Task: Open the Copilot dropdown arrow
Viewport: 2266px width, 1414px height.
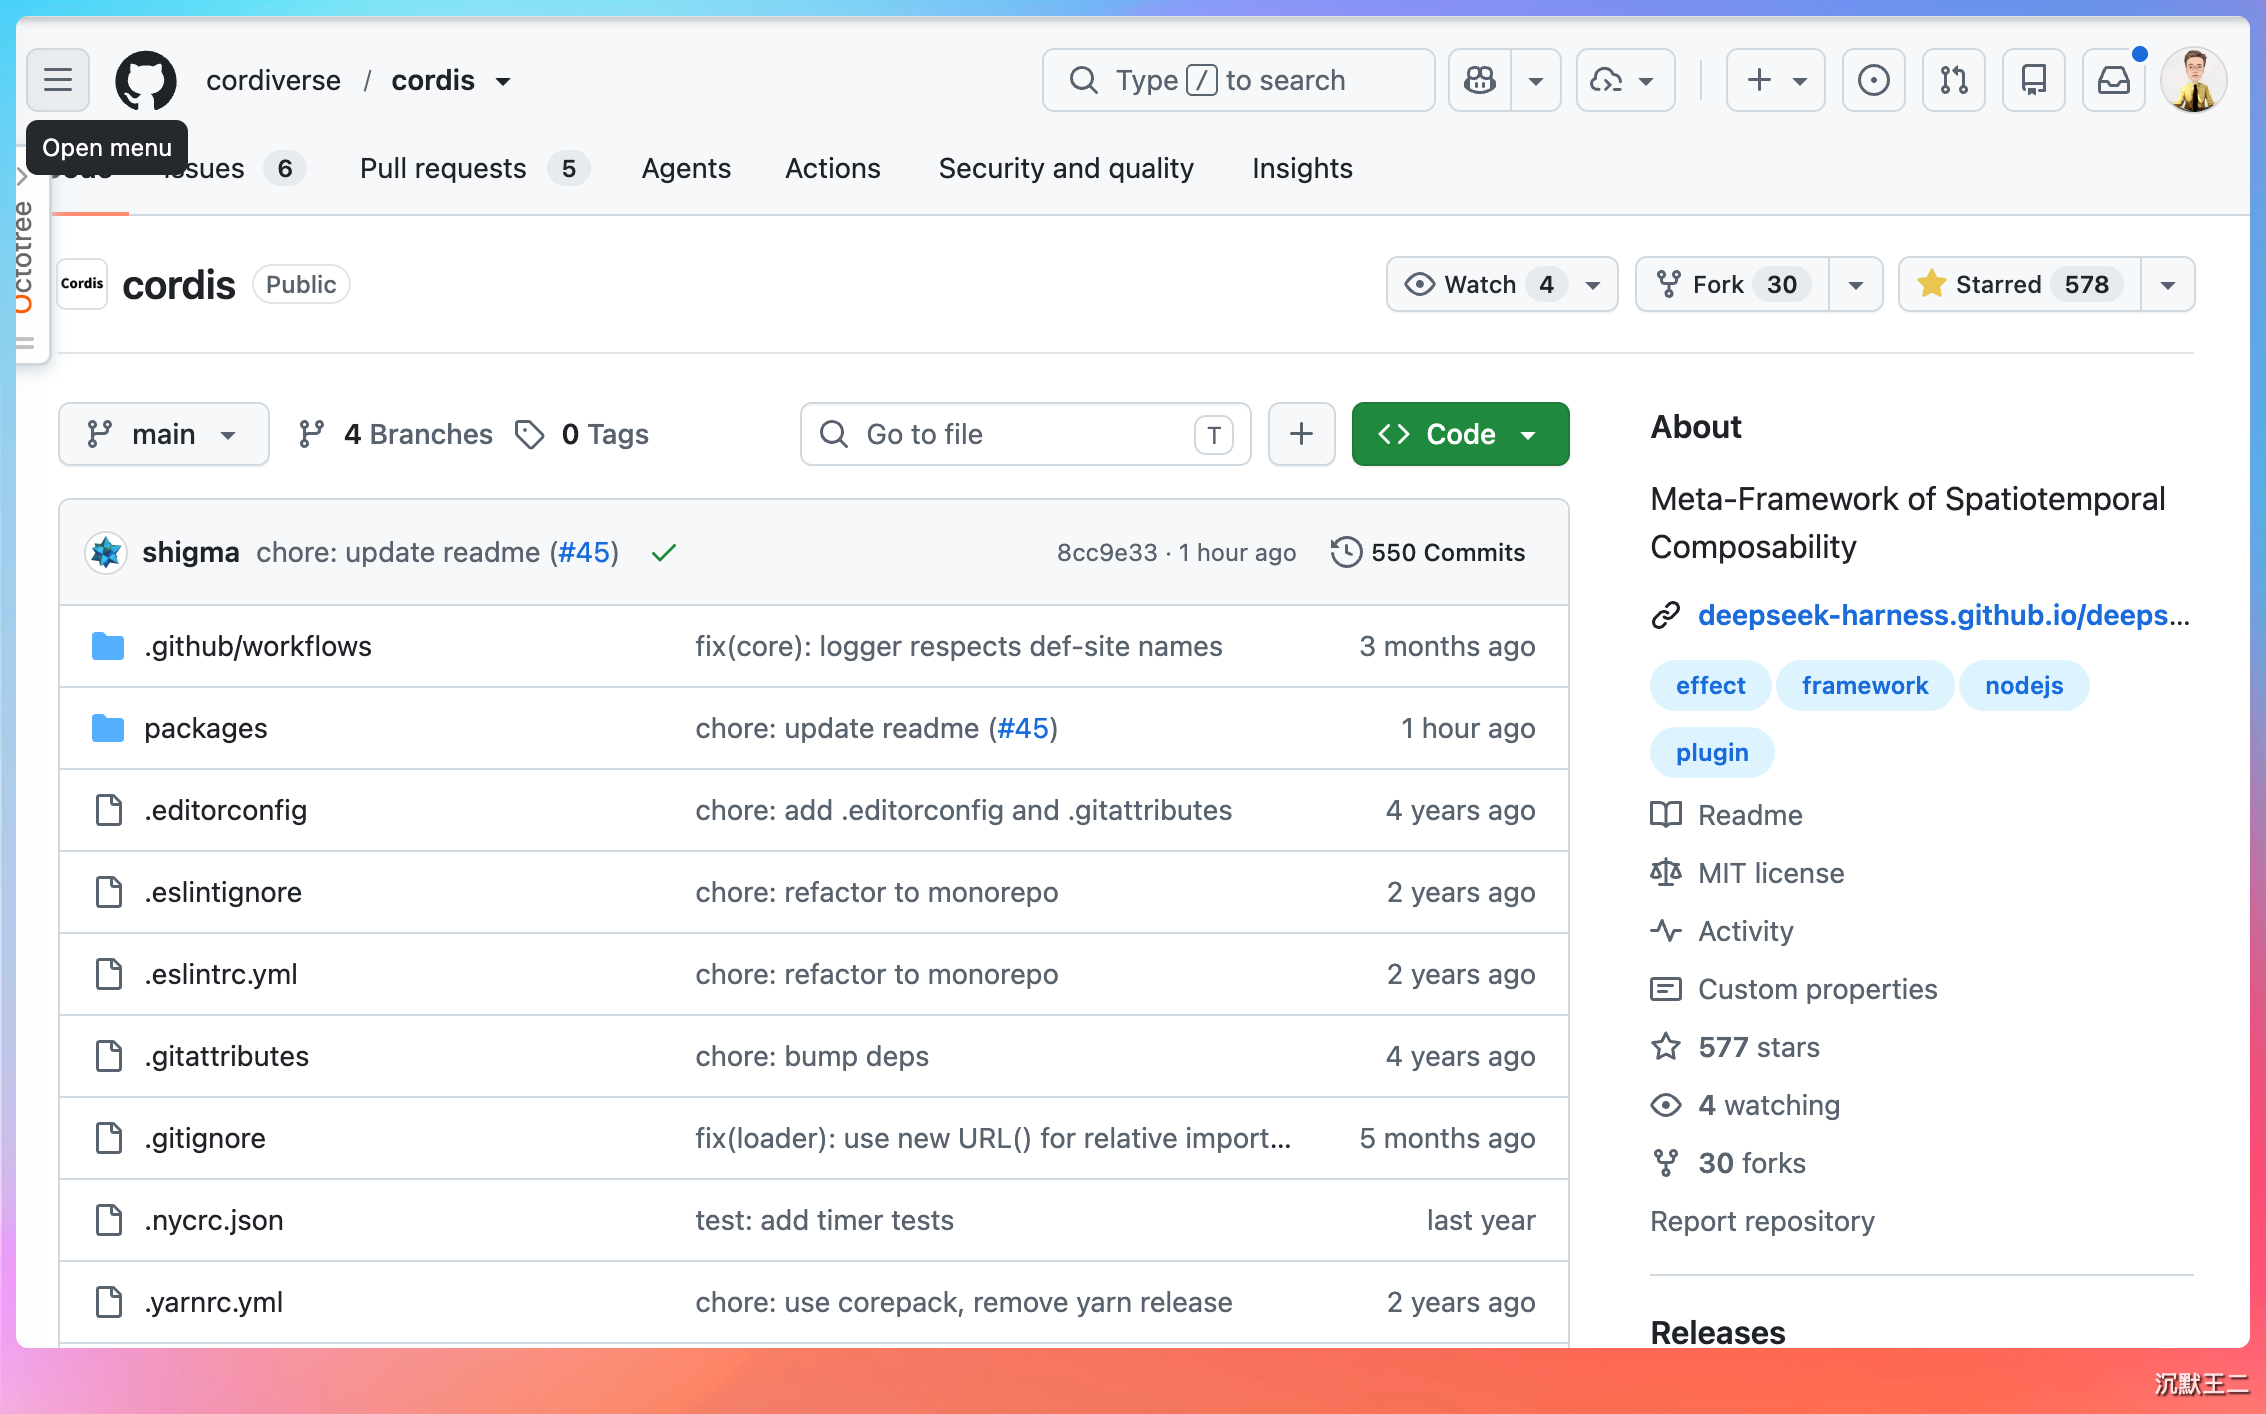Action: [x=1536, y=80]
